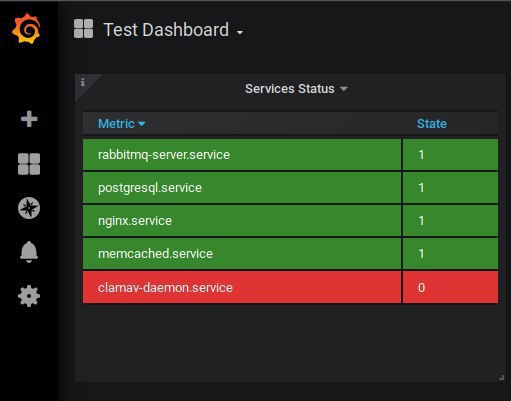511x401 pixels.
Task: Open the Test Dashboard dropdown caret
Action: click(x=240, y=33)
